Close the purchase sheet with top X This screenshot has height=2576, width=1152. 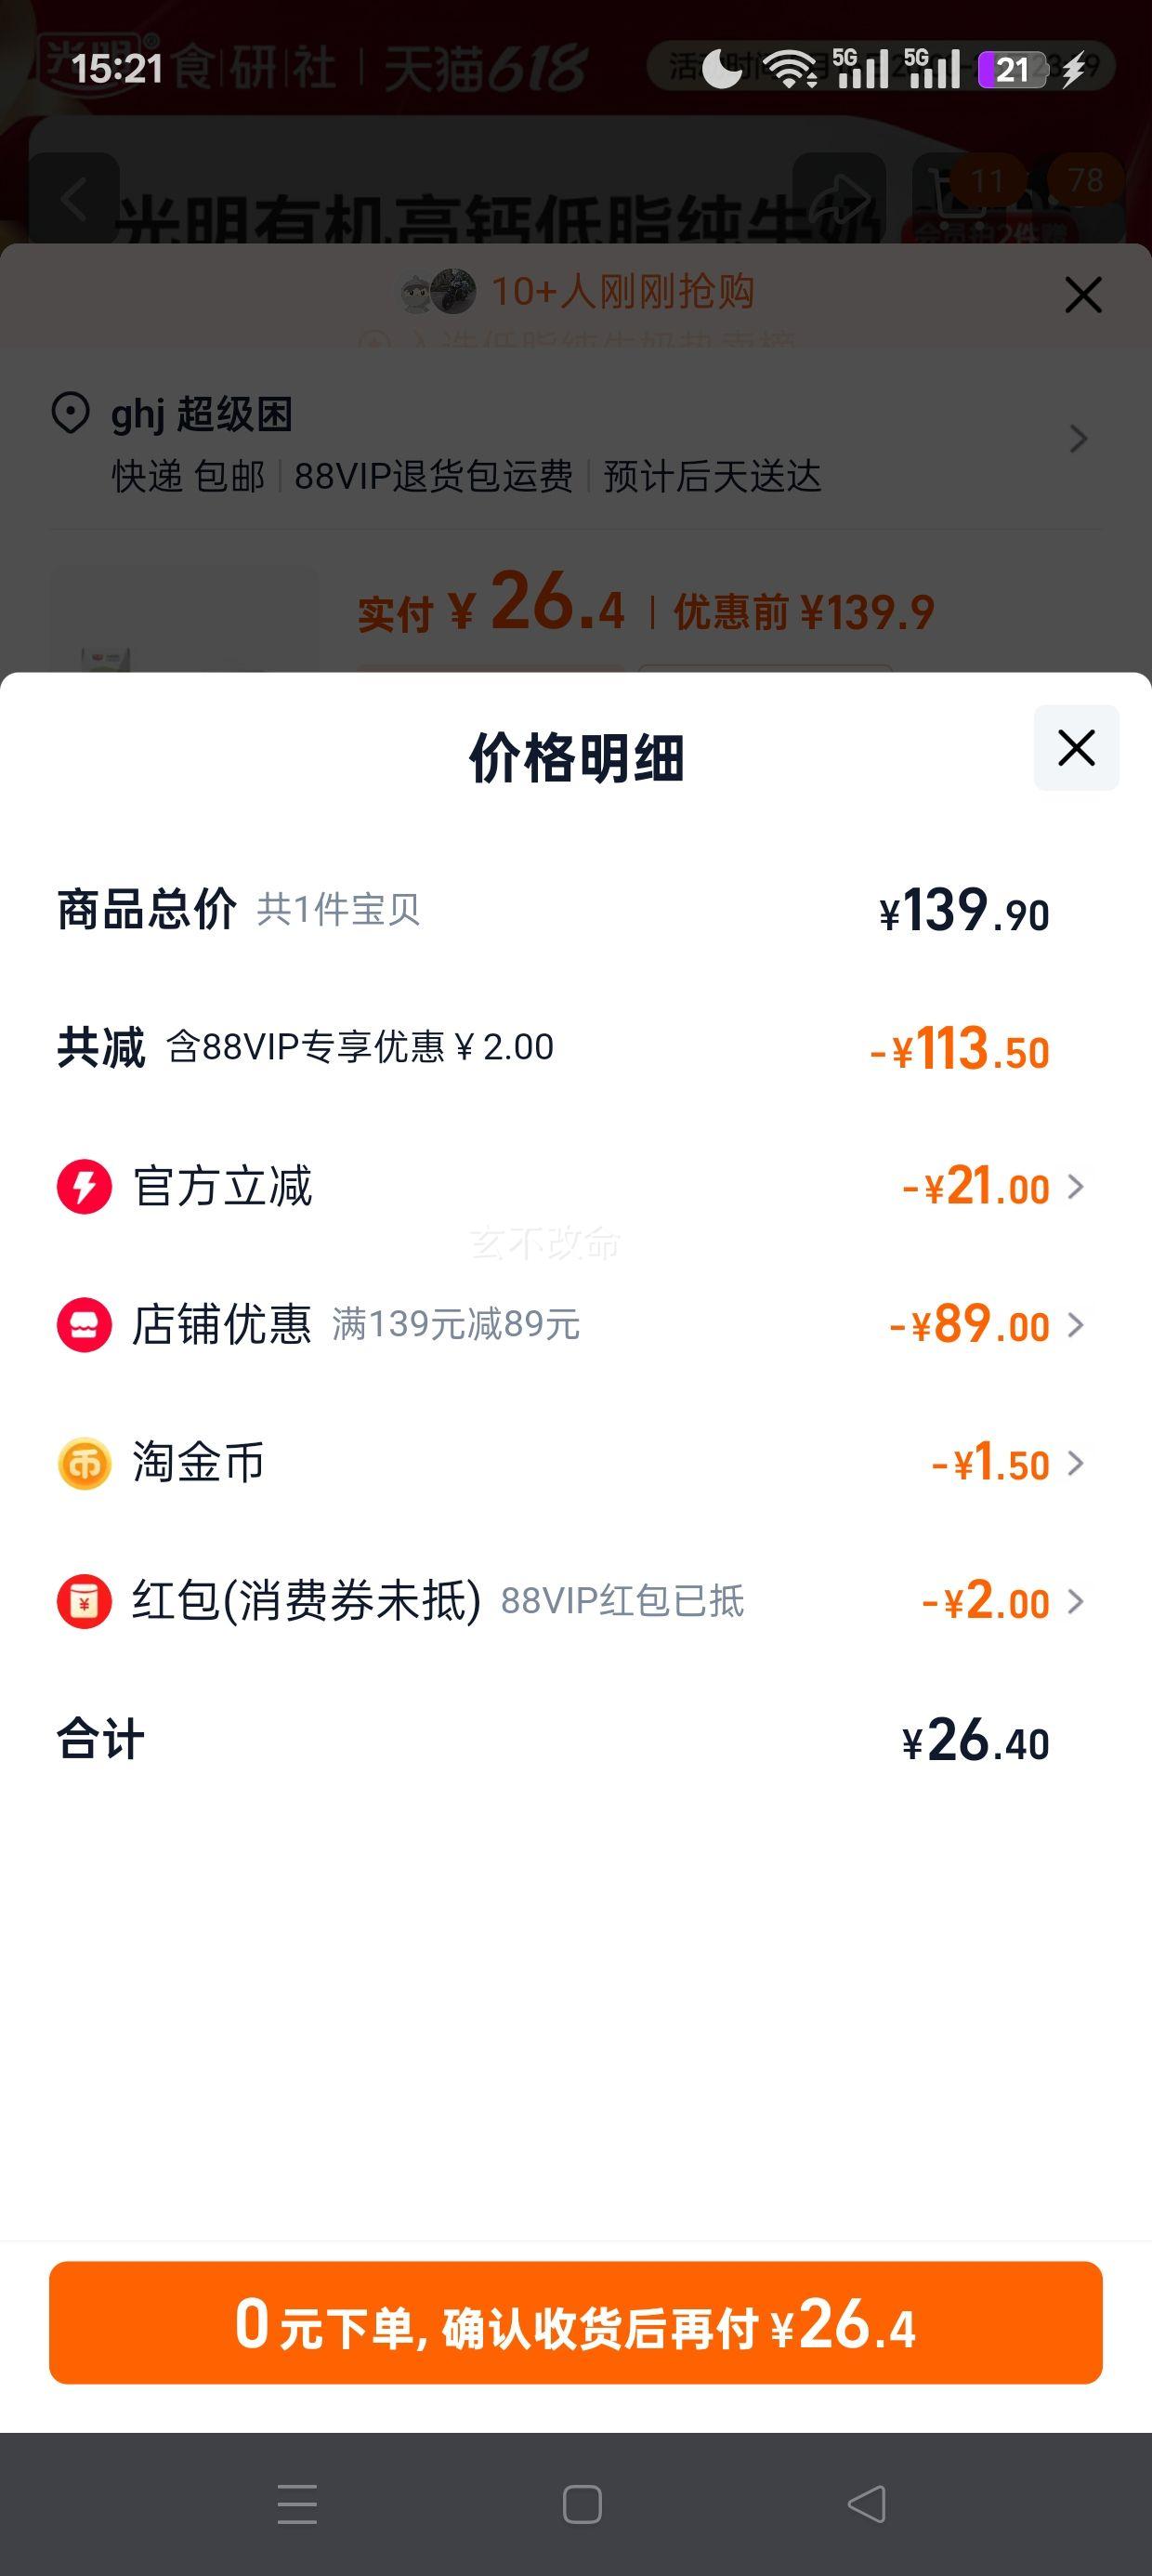pyautogui.click(x=1083, y=295)
